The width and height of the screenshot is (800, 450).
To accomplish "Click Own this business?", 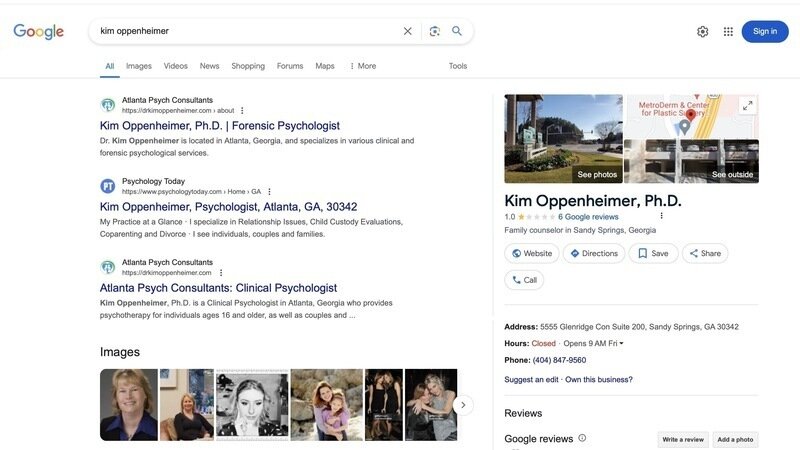I will click(x=599, y=380).
